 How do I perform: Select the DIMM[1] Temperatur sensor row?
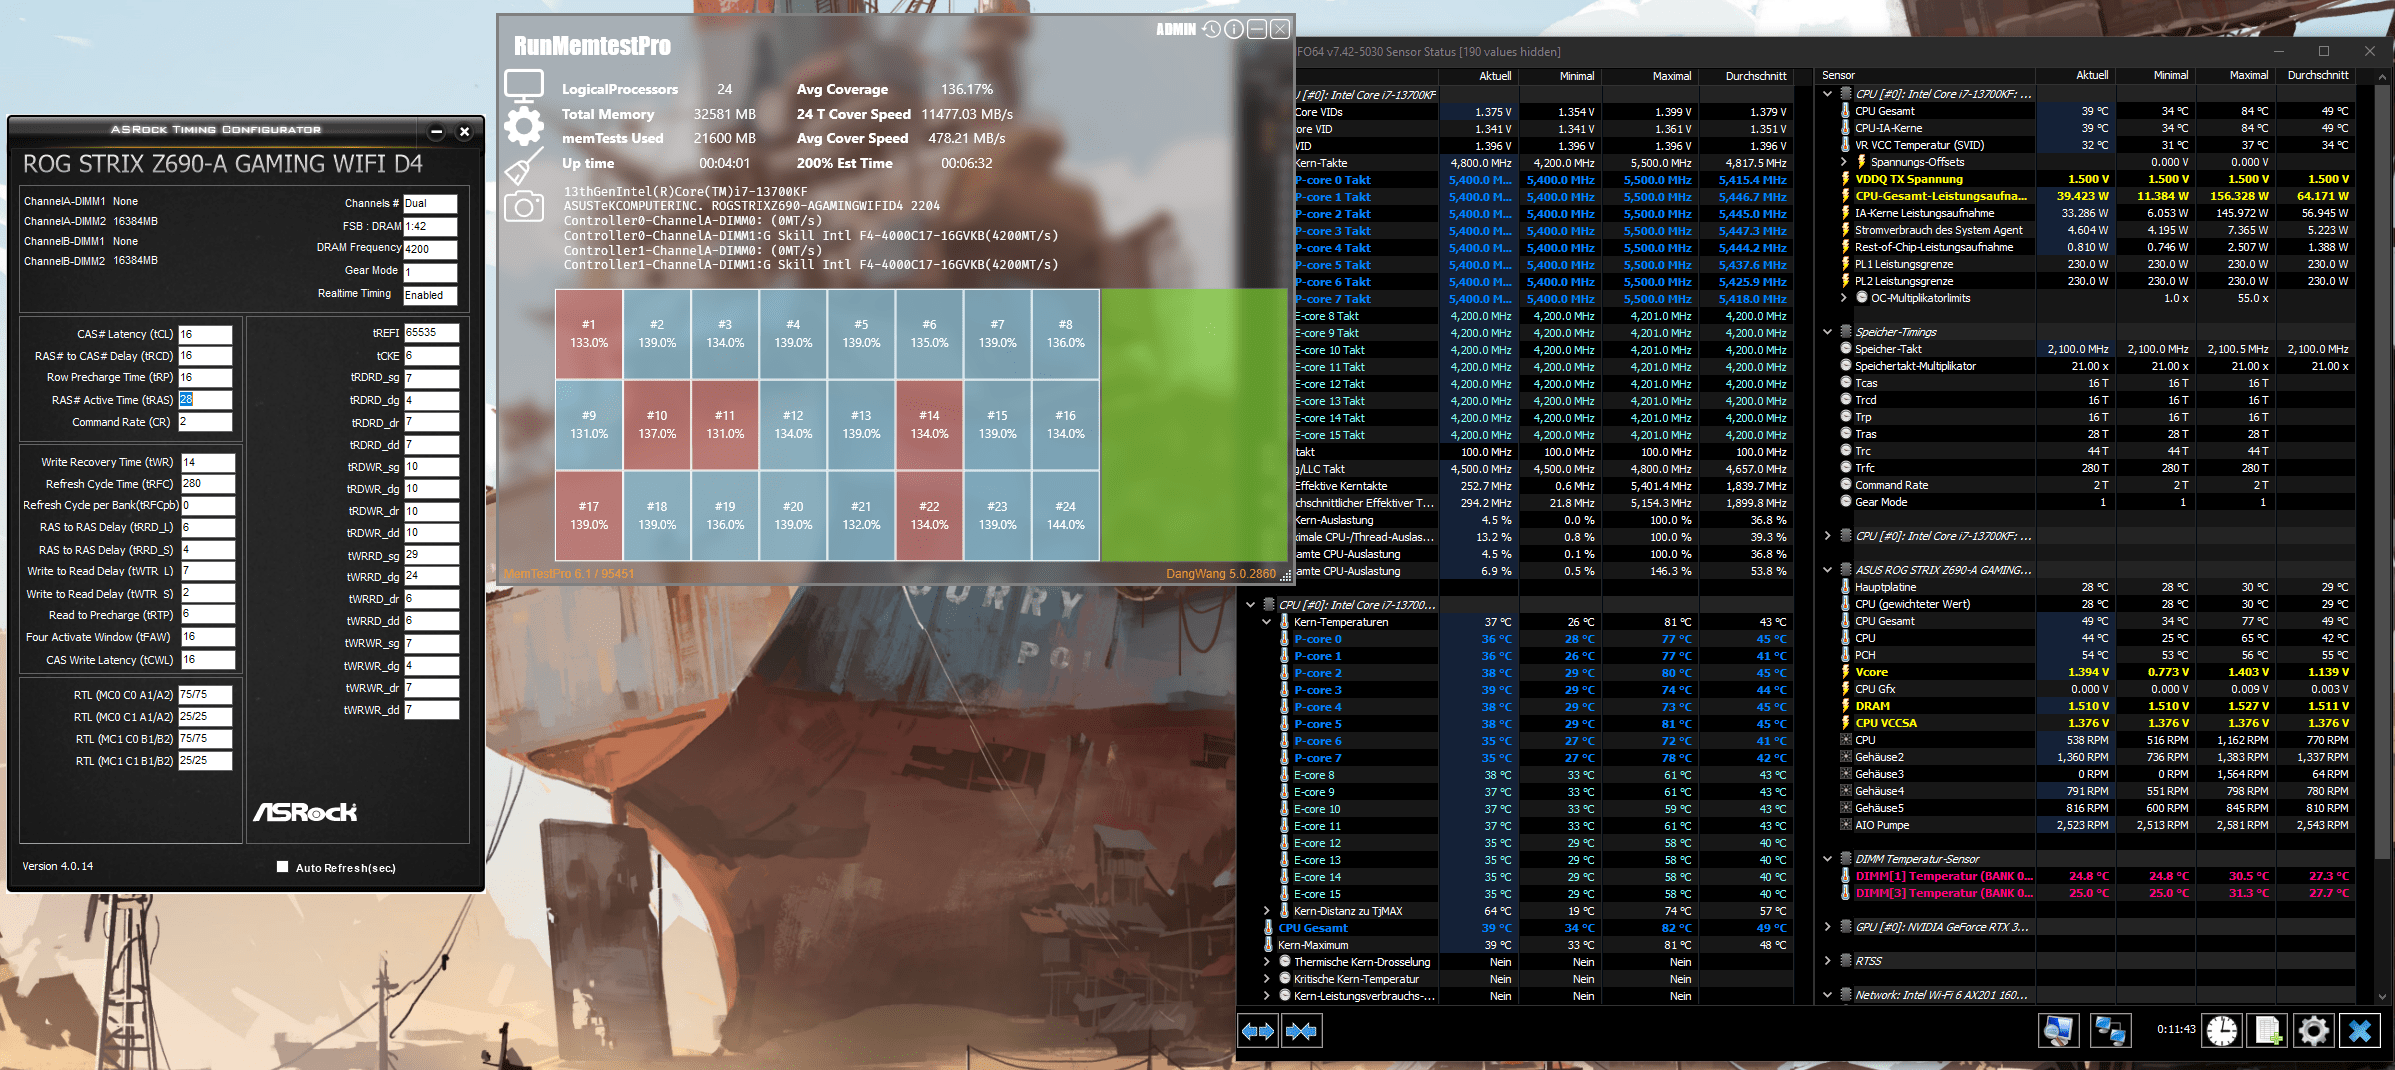click(2097, 876)
